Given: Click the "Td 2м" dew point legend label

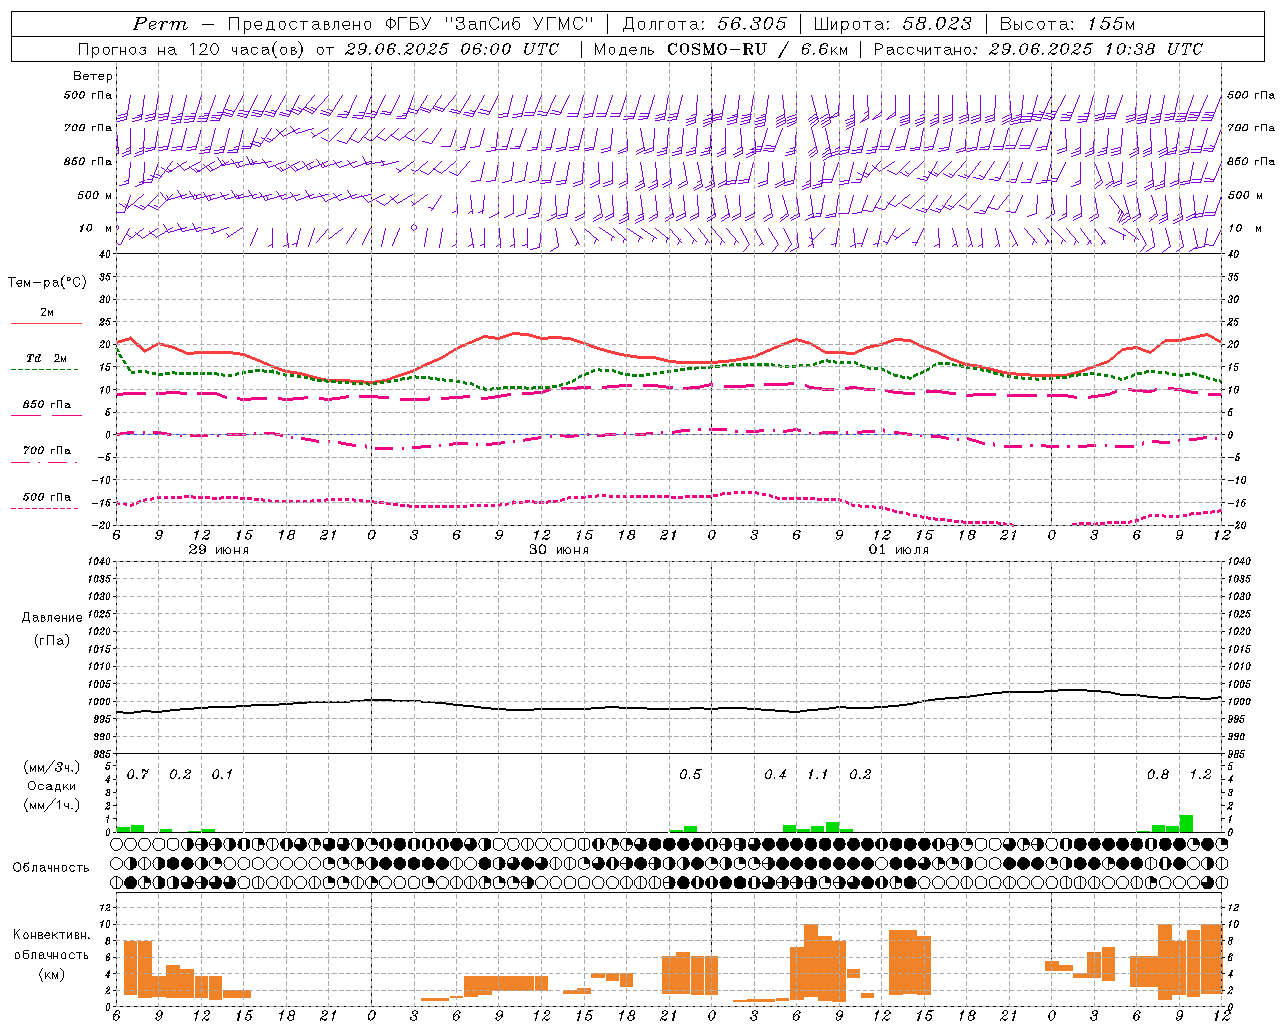Looking at the screenshot, I should pos(46,358).
